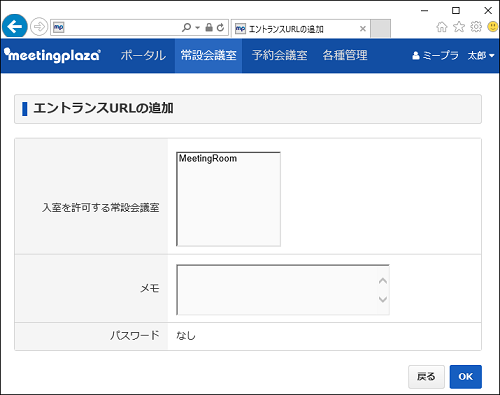Click the memo scrollbar down arrow
The height and width of the screenshot is (395, 500).
click(x=383, y=299)
